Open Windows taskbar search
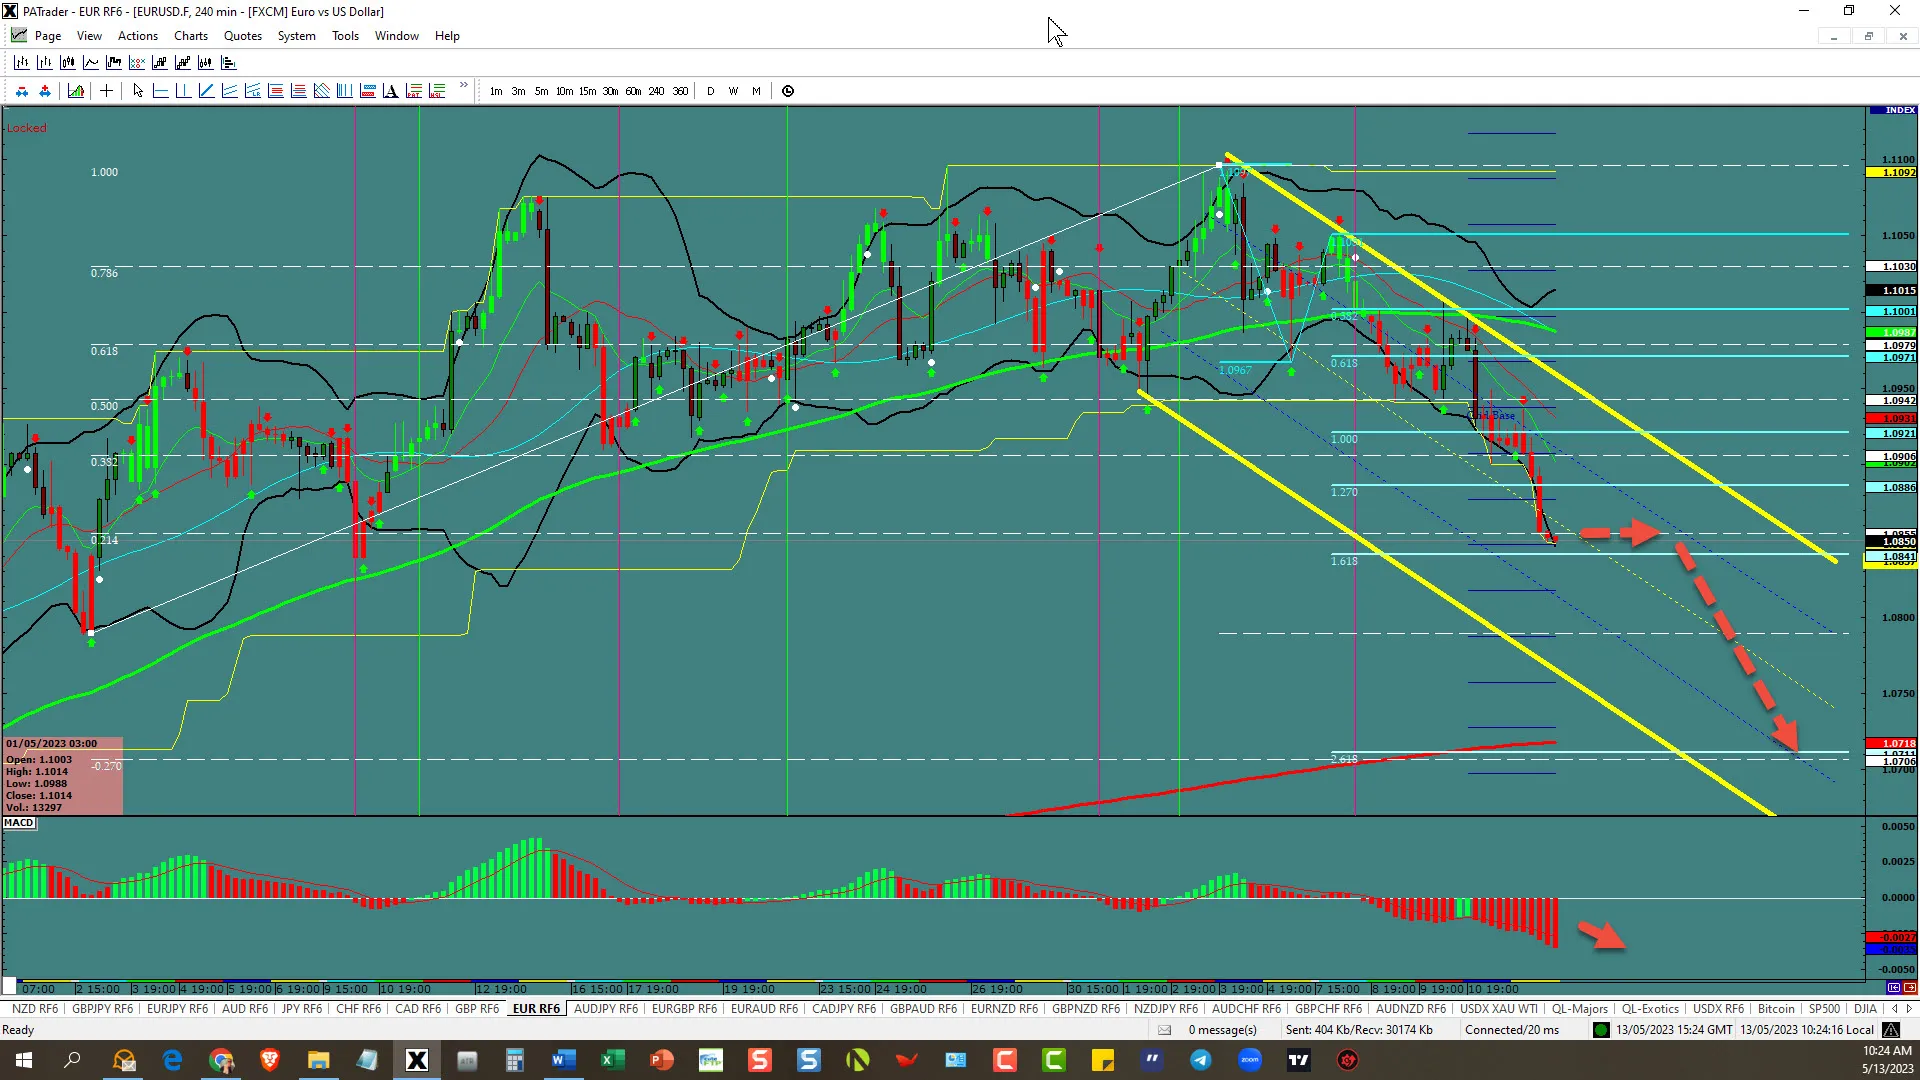 (72, 1060)
